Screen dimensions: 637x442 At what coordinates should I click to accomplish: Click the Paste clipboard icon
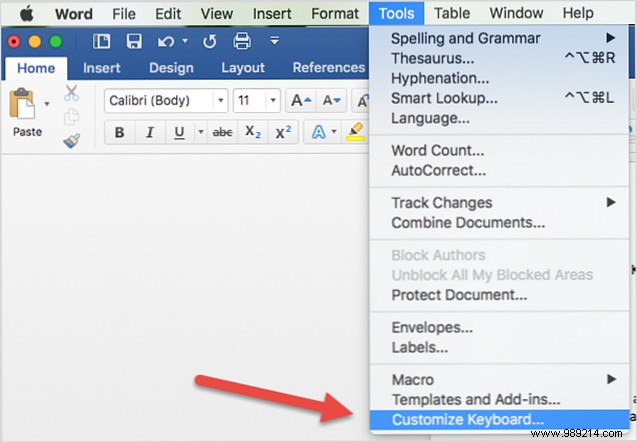[22, 104]
